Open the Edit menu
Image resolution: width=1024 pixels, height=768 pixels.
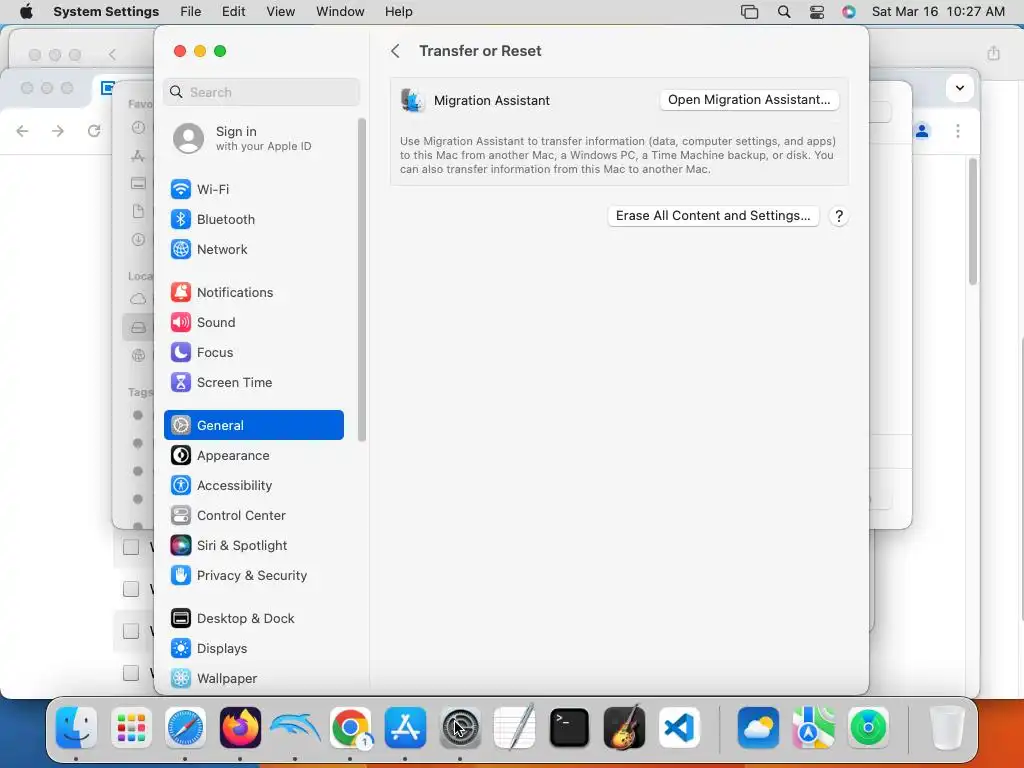[x=233, y=12]
